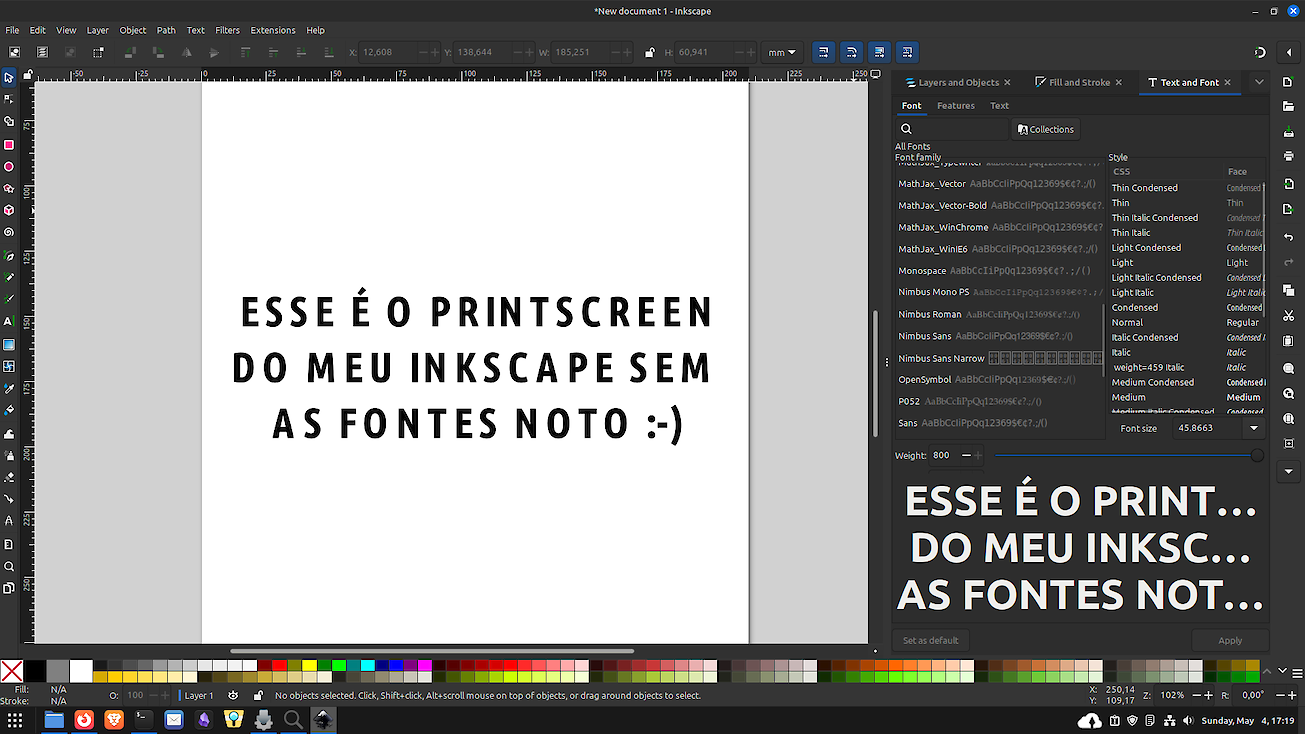Viewport: 1305px width, 734px height.
Task: Select the Mesh gradient tool
Action: click(9, 366)
